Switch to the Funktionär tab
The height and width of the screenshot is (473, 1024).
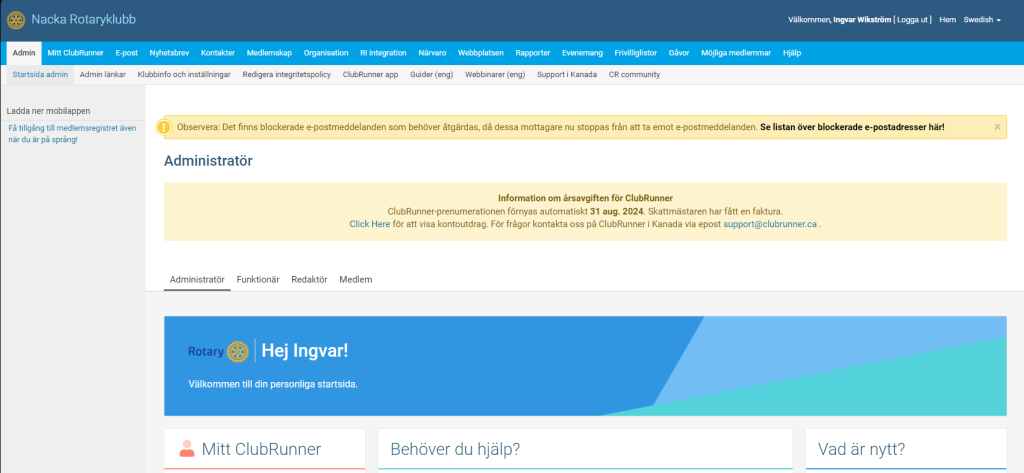257,279
